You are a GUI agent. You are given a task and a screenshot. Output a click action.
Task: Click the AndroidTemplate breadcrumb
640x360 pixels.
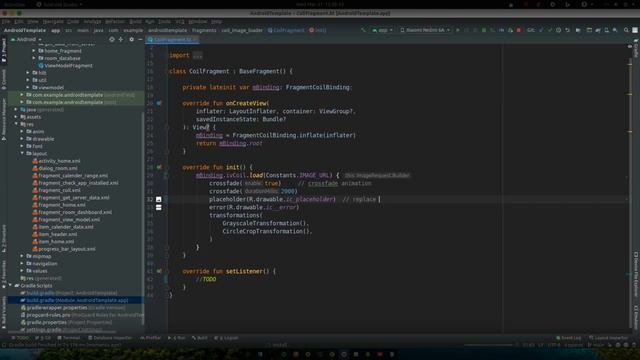pyautogui.click(x=24, y=30)
